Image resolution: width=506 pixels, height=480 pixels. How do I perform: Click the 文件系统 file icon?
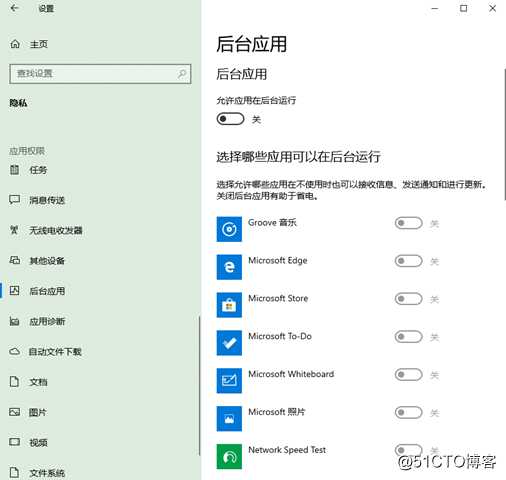(14, 472)
